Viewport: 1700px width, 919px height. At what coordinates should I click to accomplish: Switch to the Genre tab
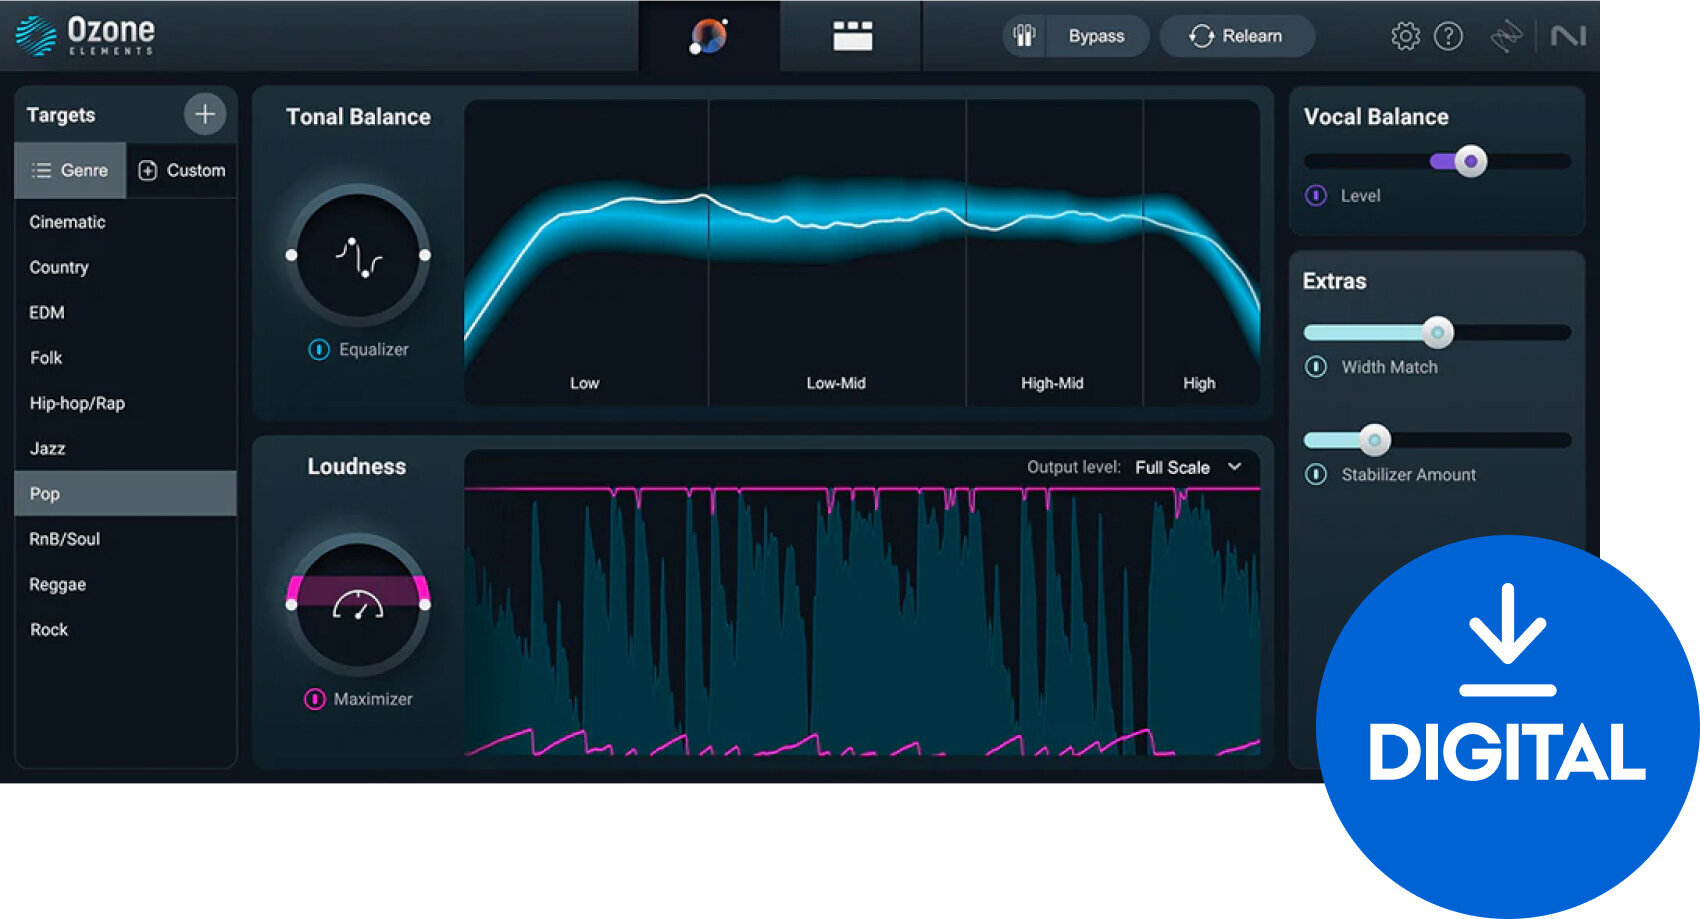click(x=69, y=170)
